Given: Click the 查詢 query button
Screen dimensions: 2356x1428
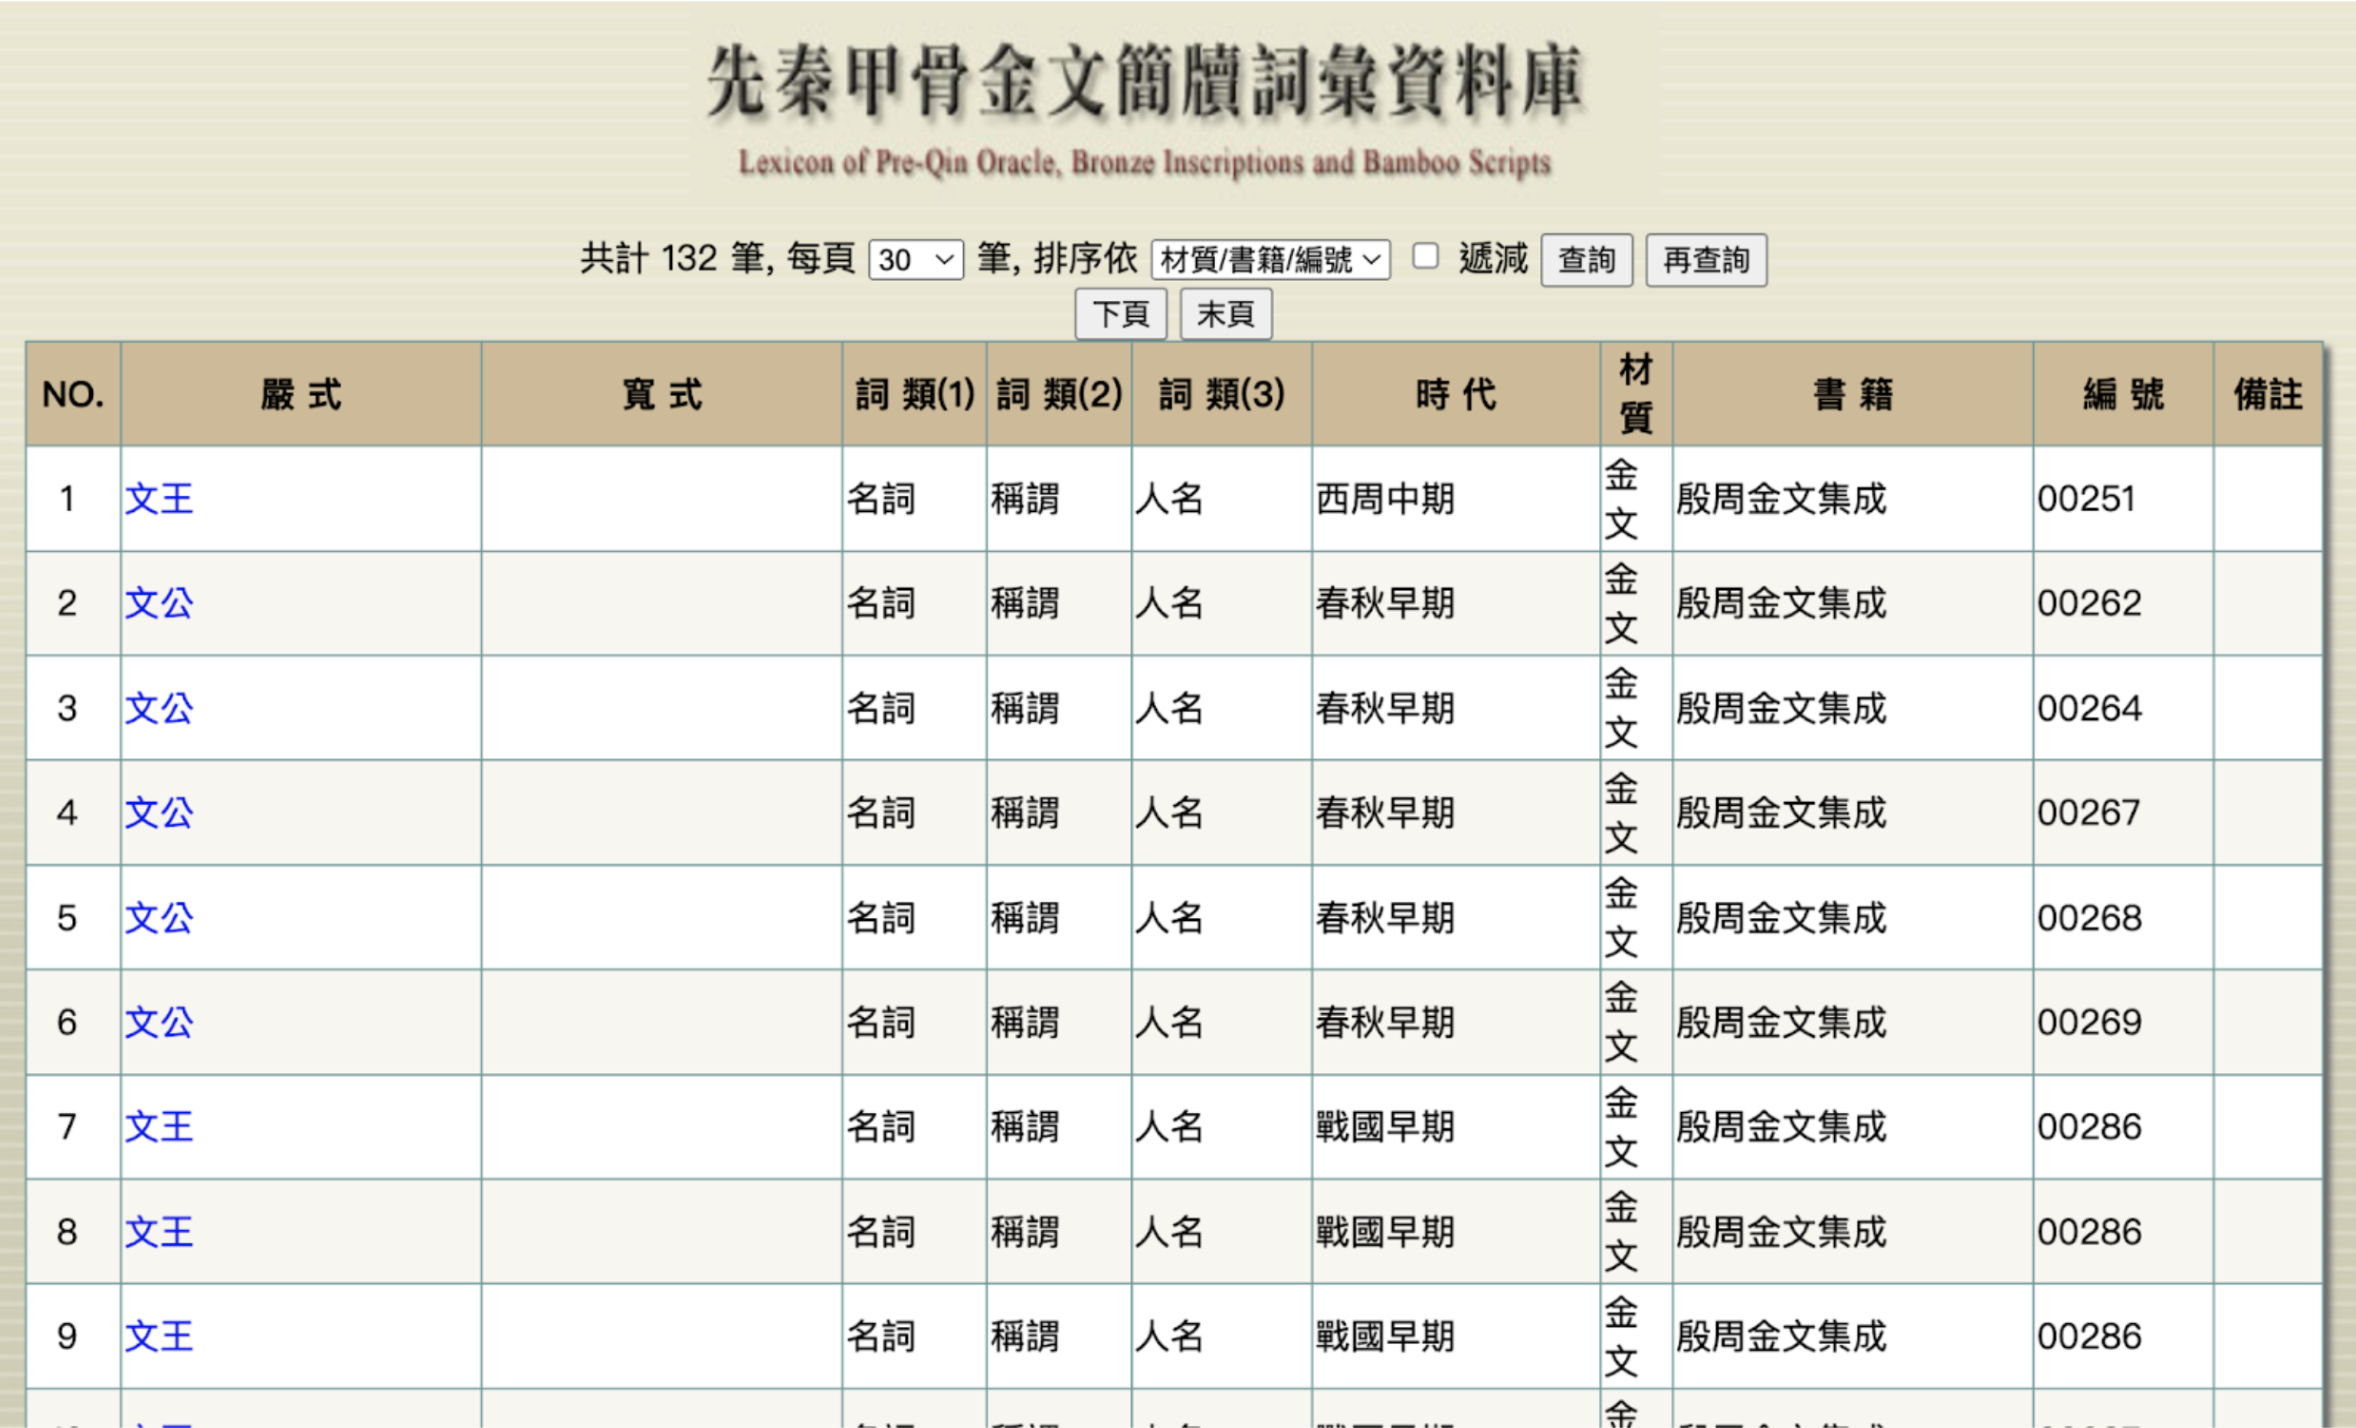Looking at the screenshot, I should (x=1586, y=260).
